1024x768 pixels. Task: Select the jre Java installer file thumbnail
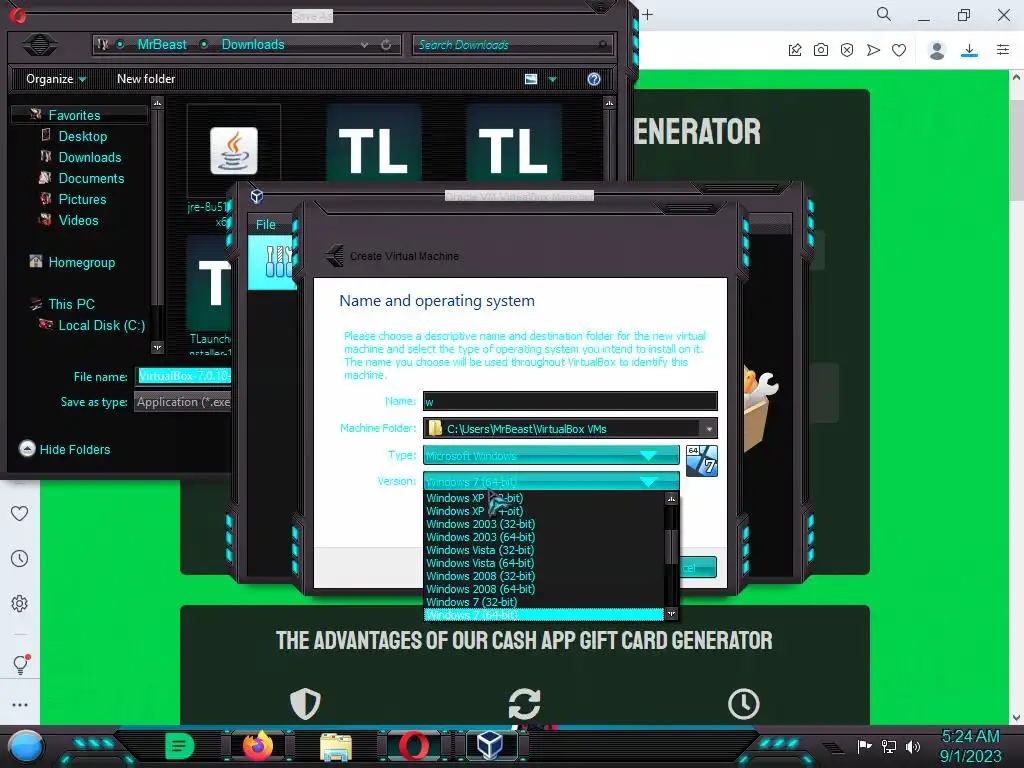233,150
